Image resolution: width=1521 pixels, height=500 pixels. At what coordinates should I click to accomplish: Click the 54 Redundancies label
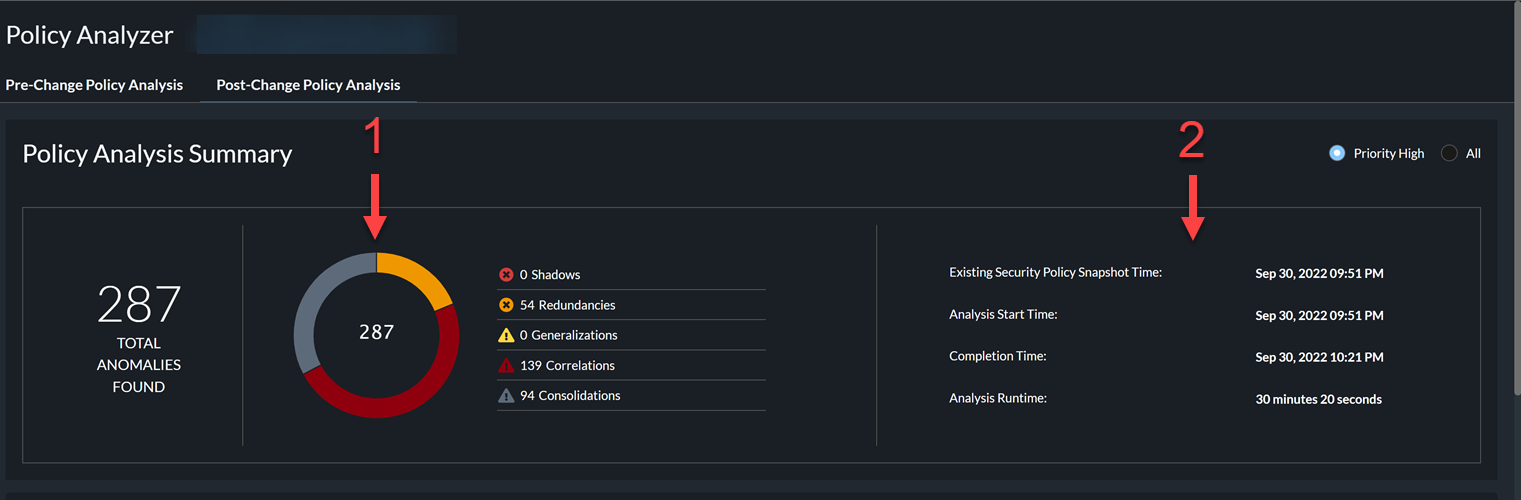567,305
